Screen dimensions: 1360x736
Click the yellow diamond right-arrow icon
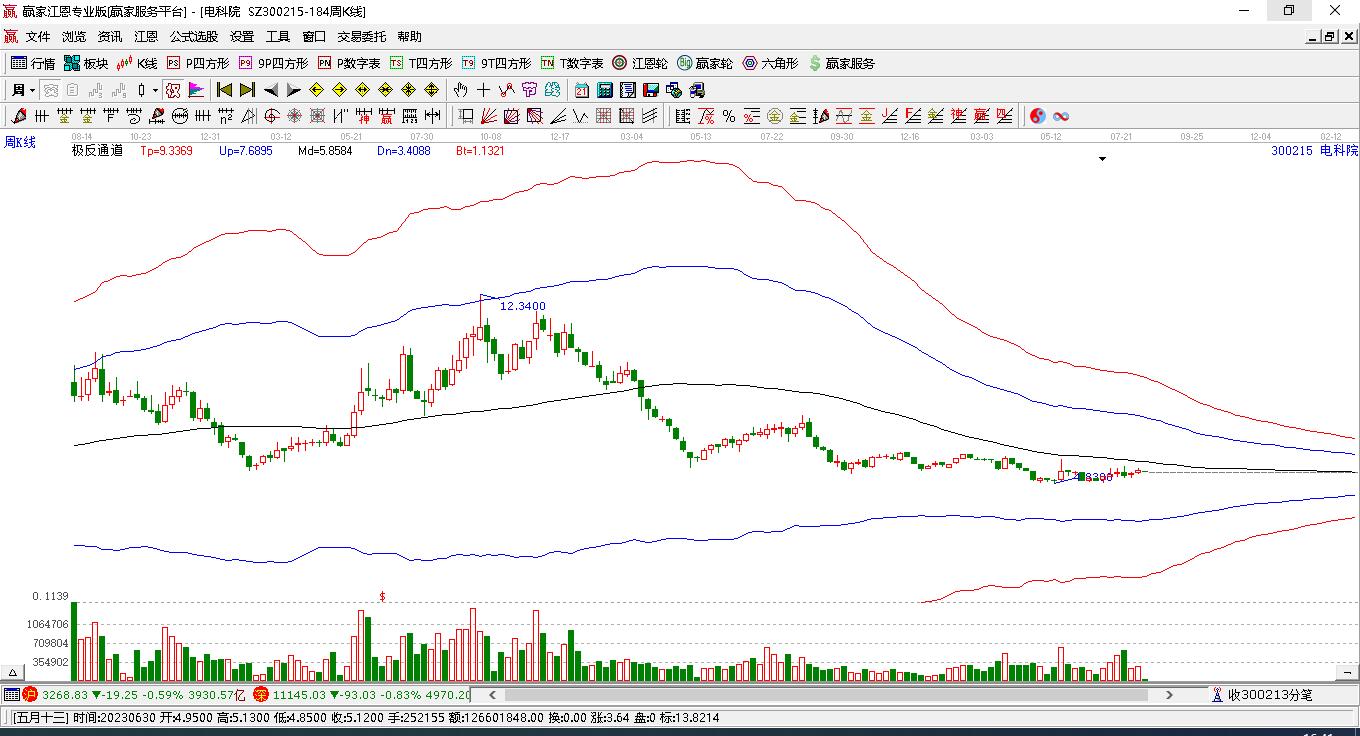(340, 90)
